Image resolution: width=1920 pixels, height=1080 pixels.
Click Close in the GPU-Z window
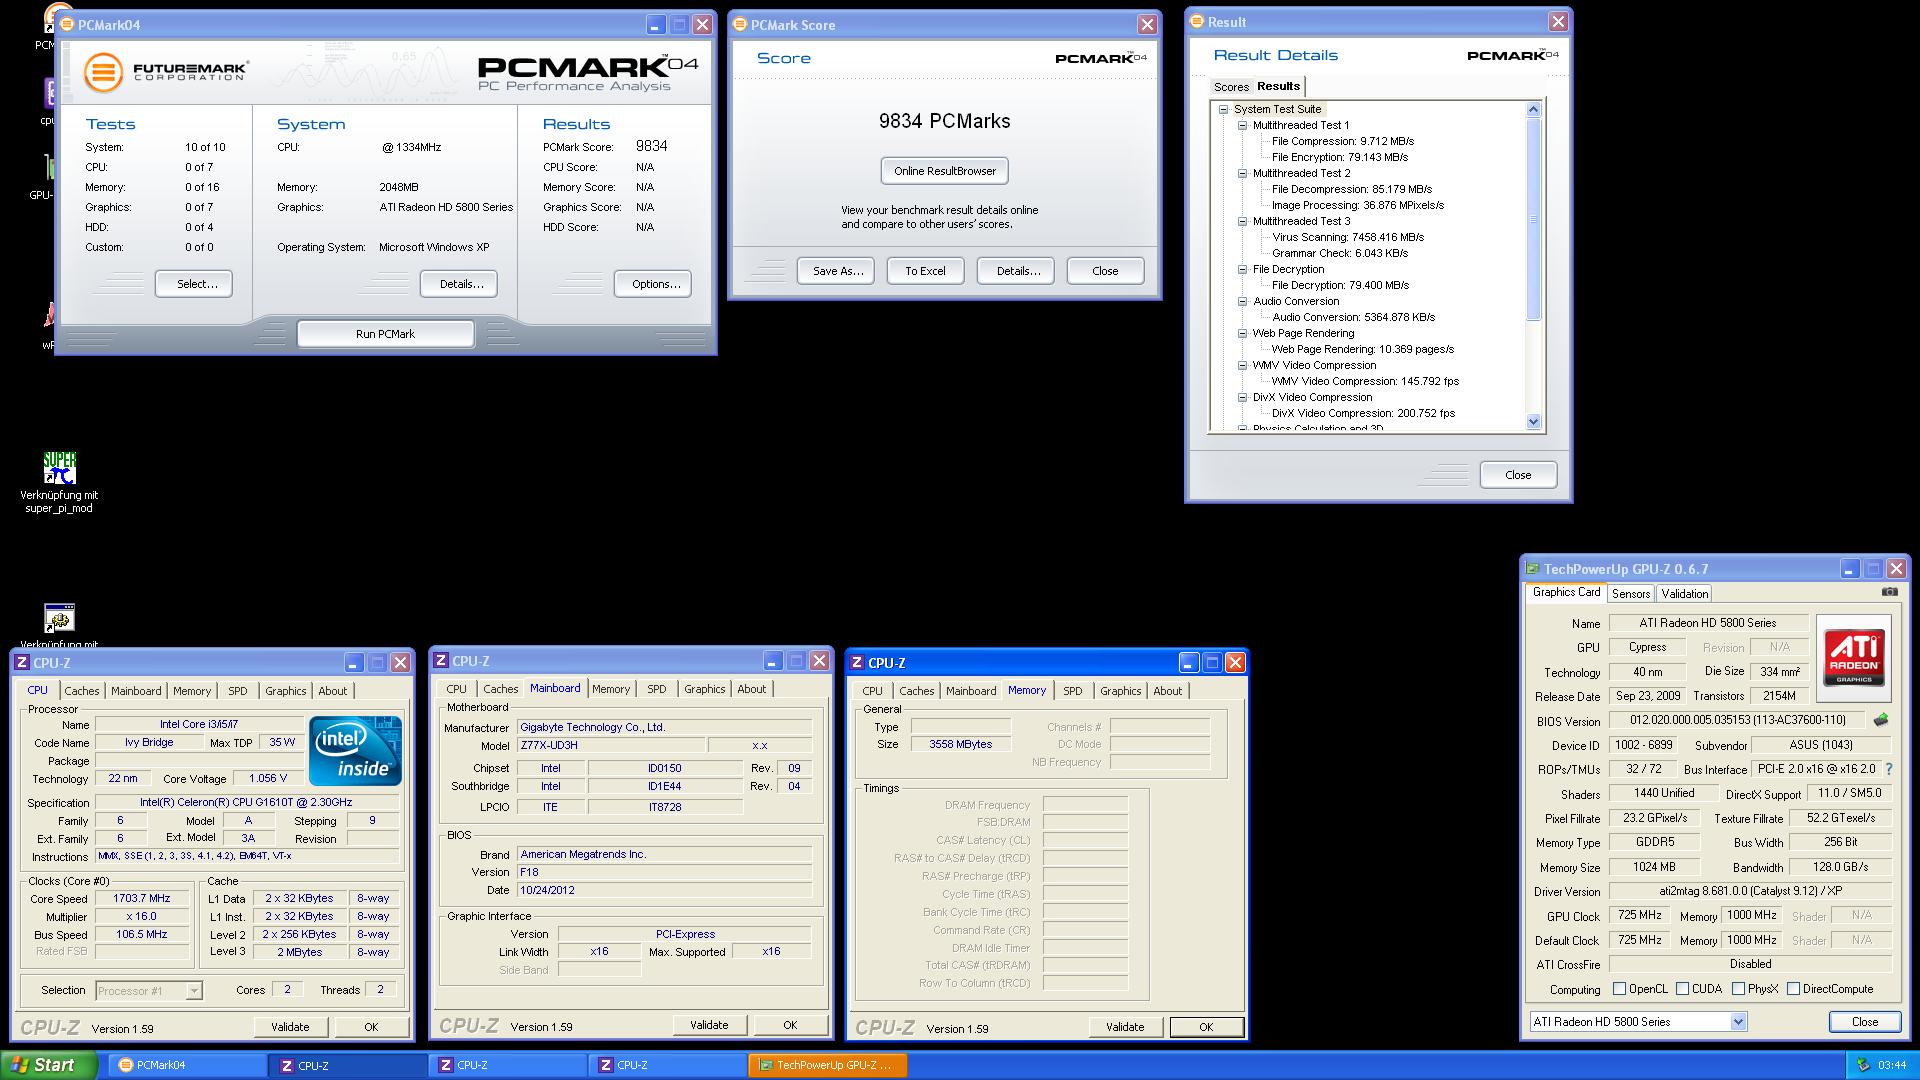click(1864, 1022)
